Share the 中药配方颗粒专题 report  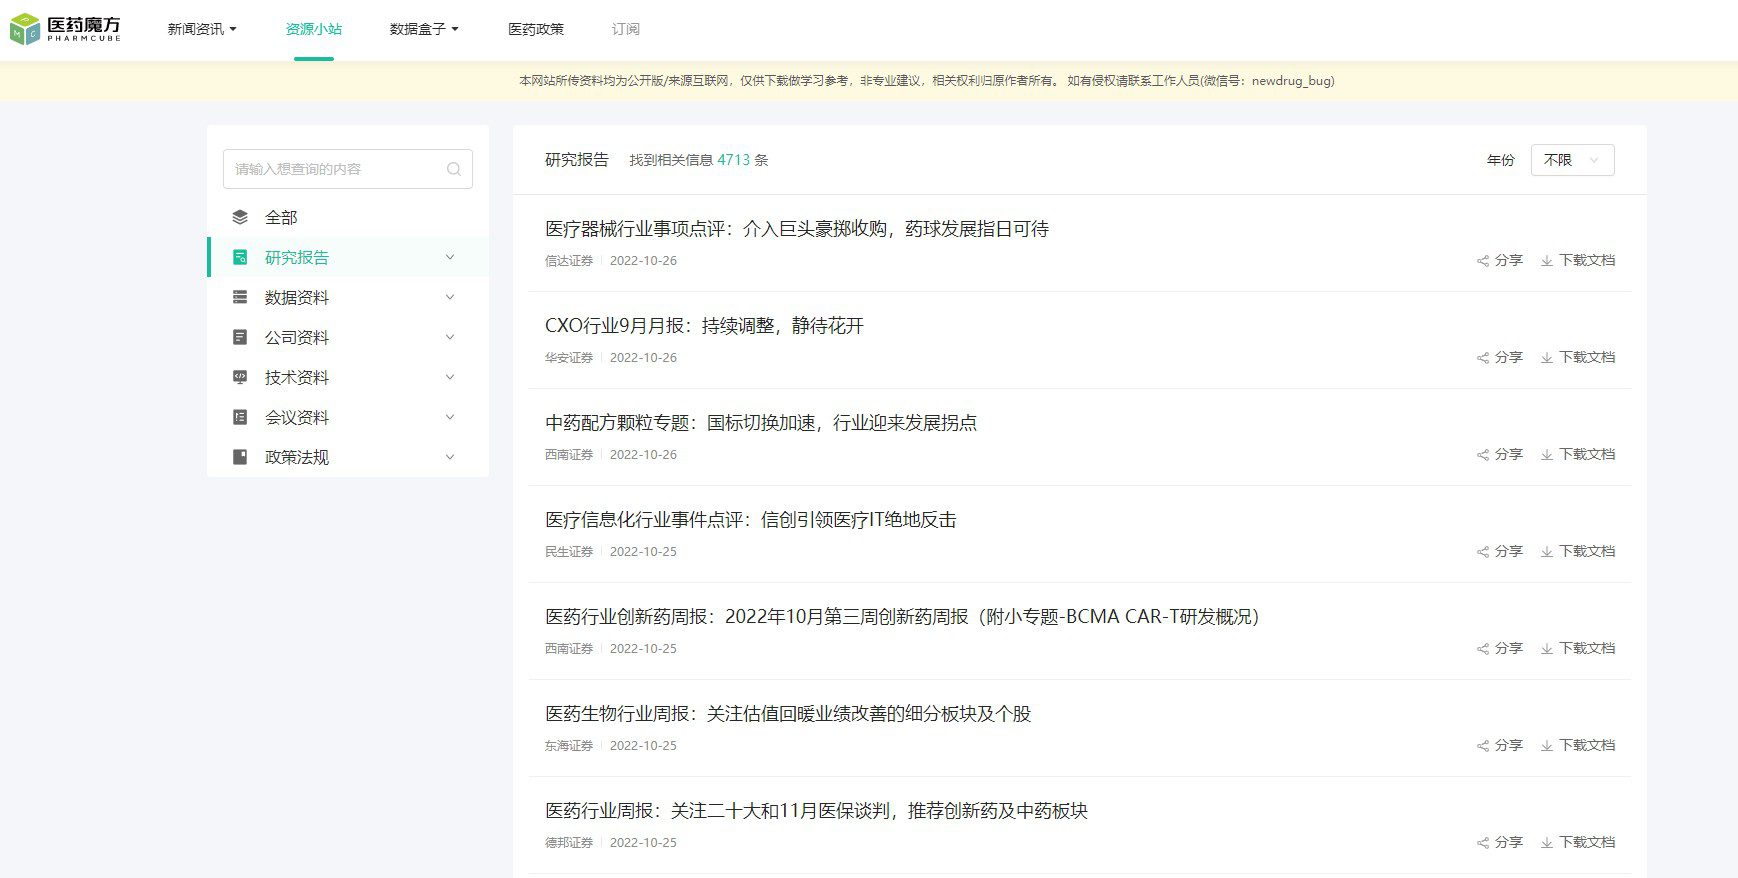(x=1500, y=454)
